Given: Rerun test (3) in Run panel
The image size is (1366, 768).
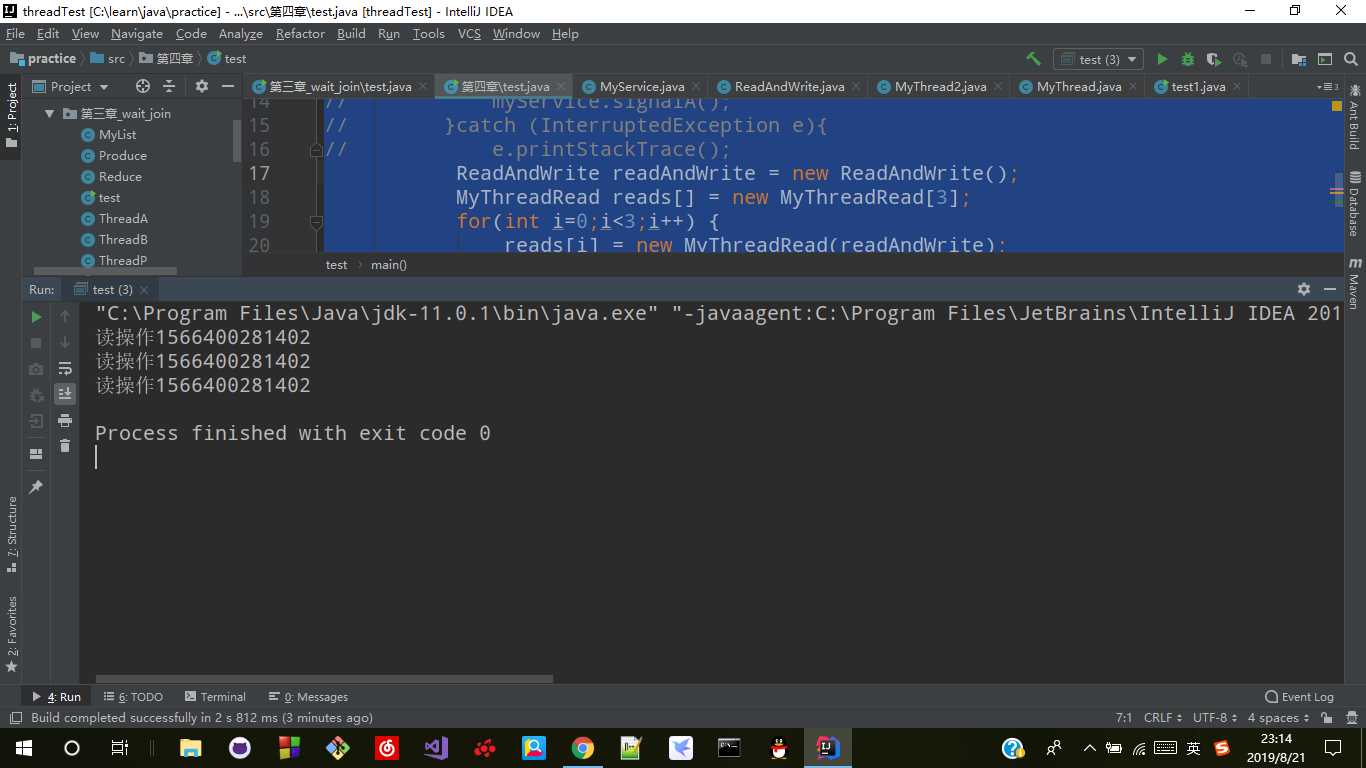Looking at the screenshot, I should point(36,317).
